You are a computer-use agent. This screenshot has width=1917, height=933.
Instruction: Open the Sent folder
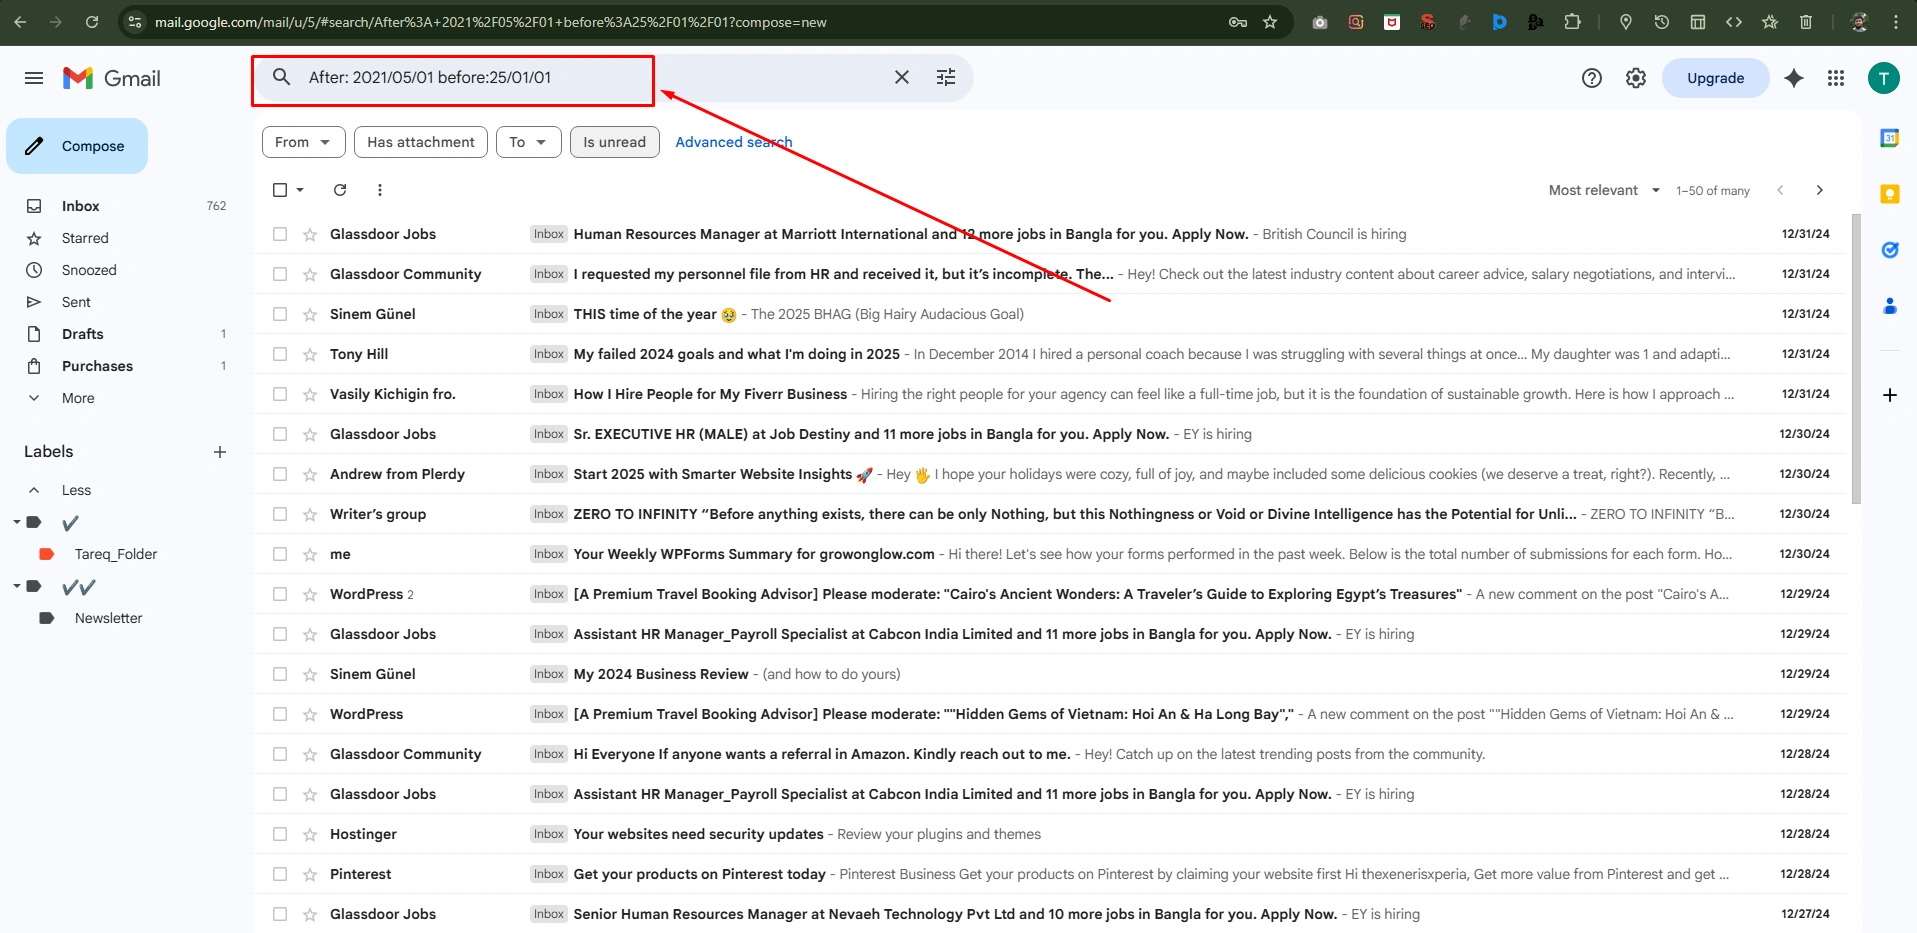click(x=76, y=302)
